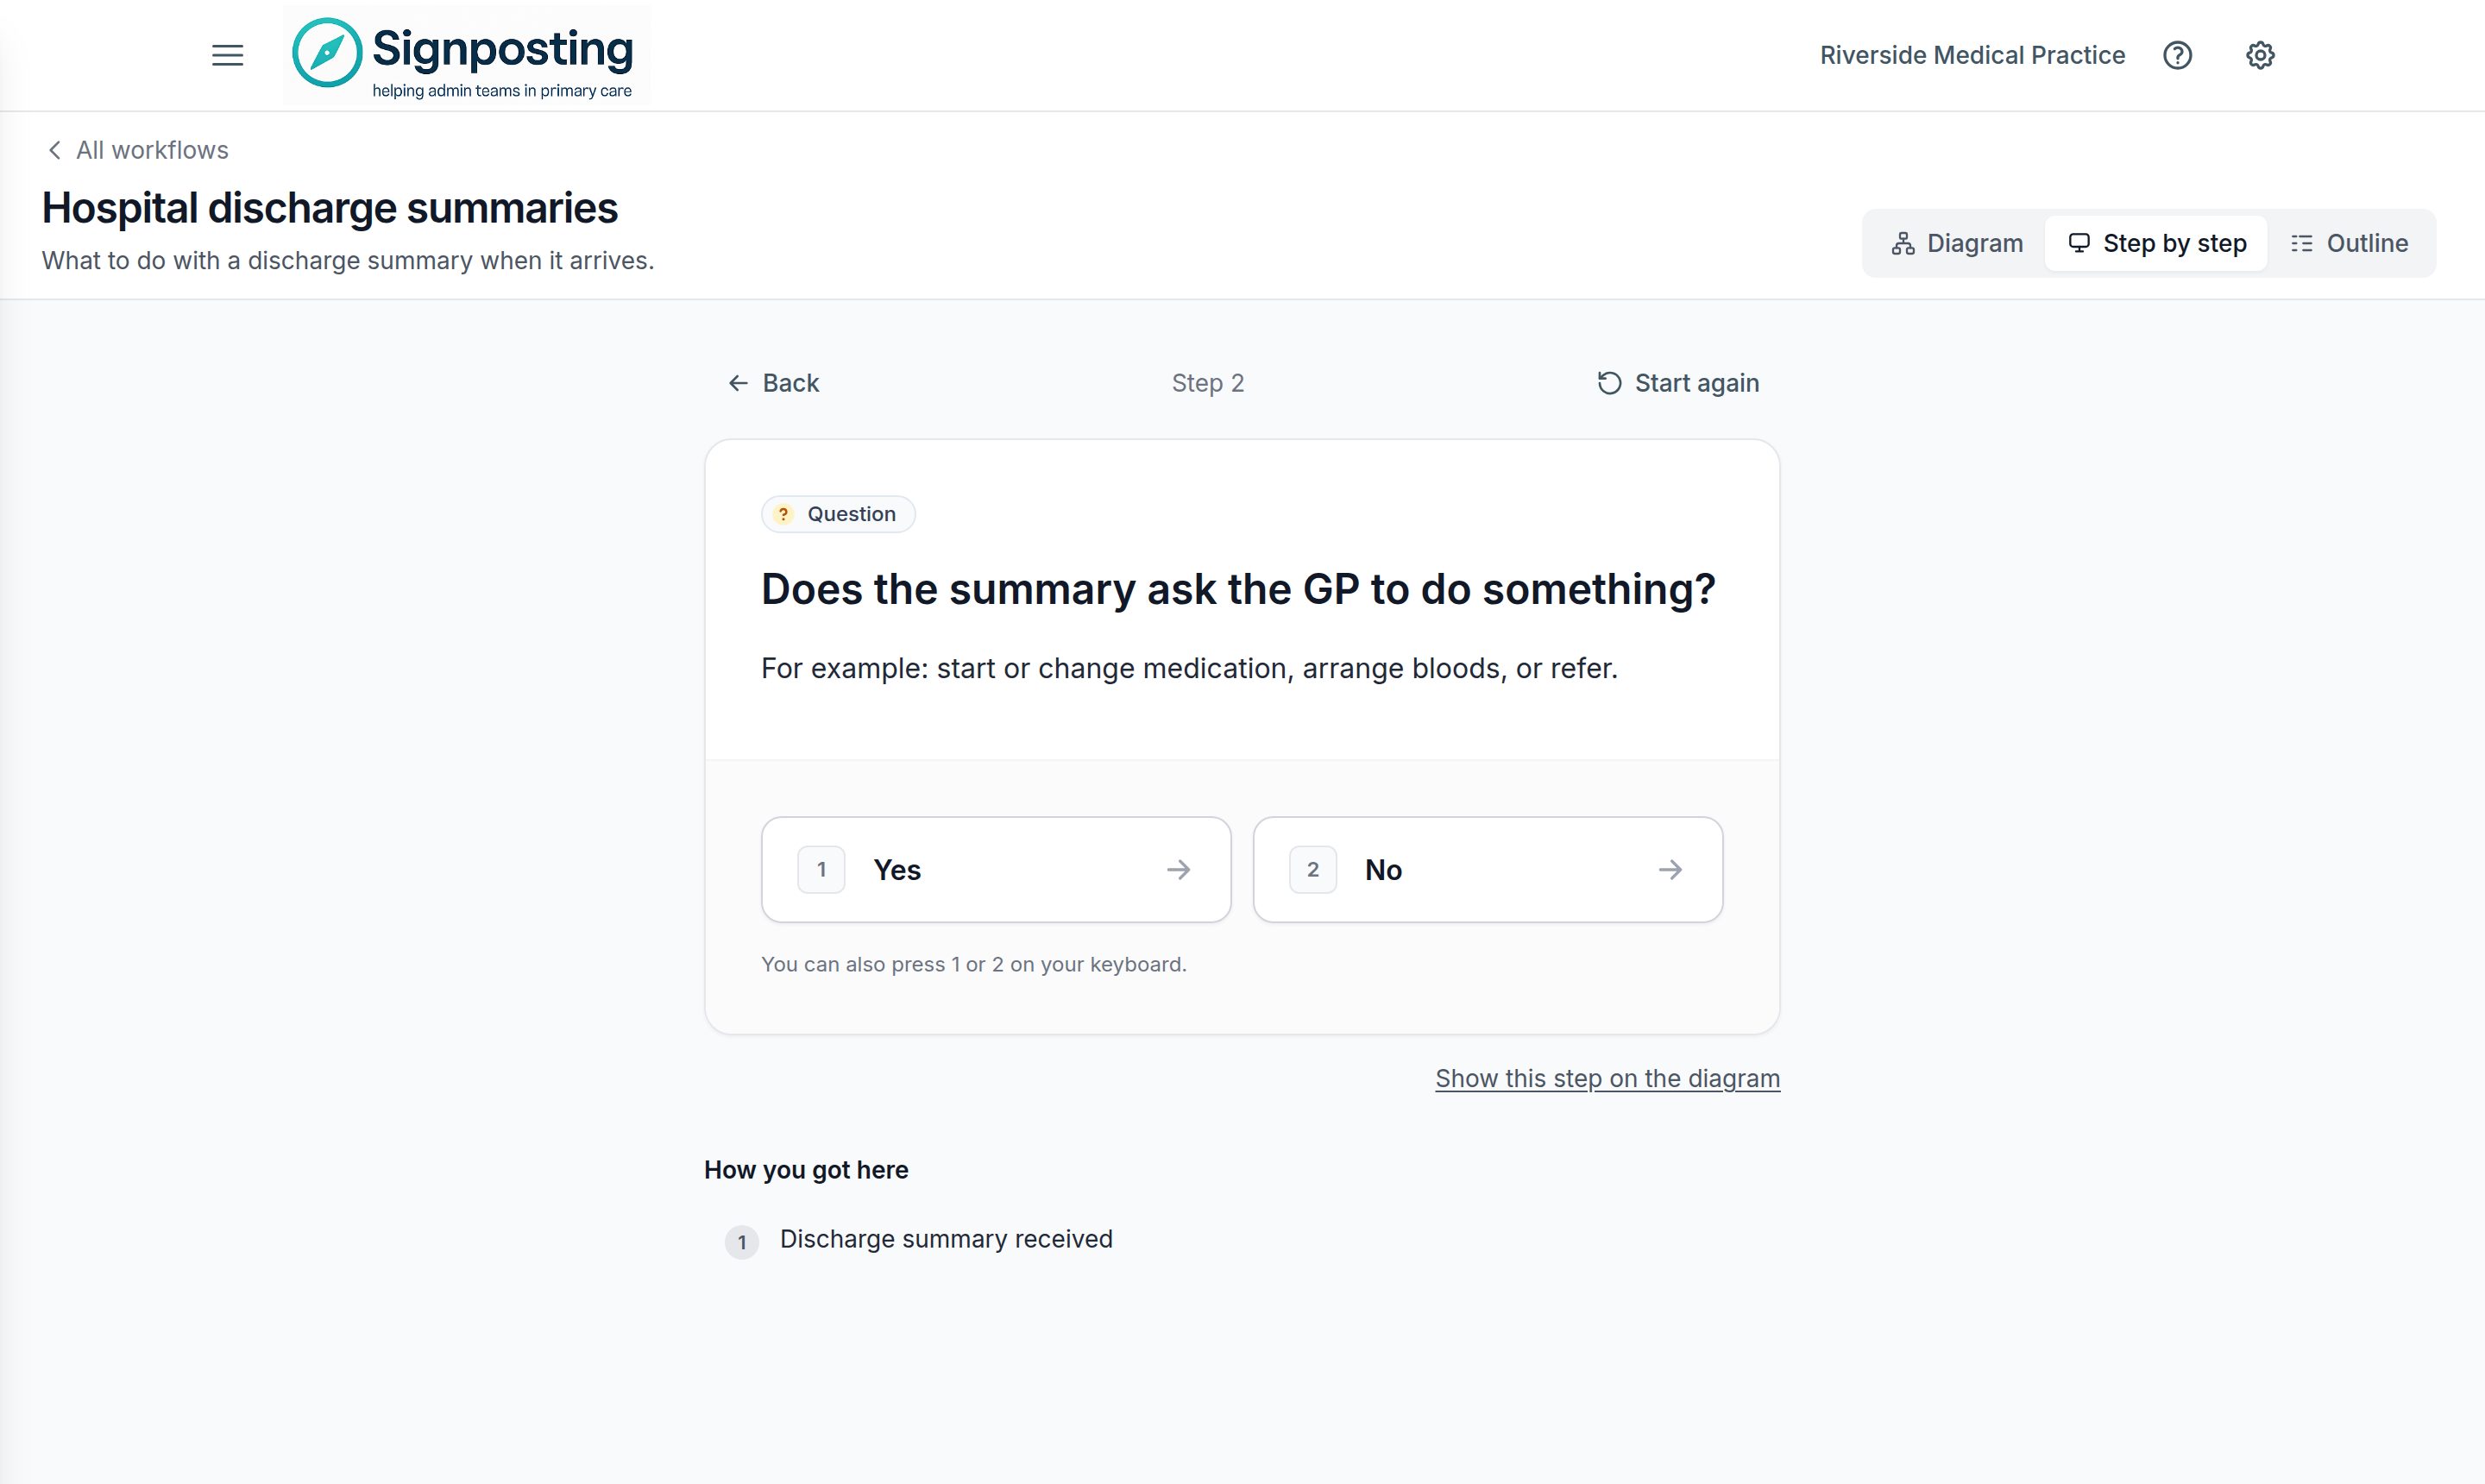2485x1484 pixels.
Task: Open the hamburger navigation menu
Action: pos(228,55)
